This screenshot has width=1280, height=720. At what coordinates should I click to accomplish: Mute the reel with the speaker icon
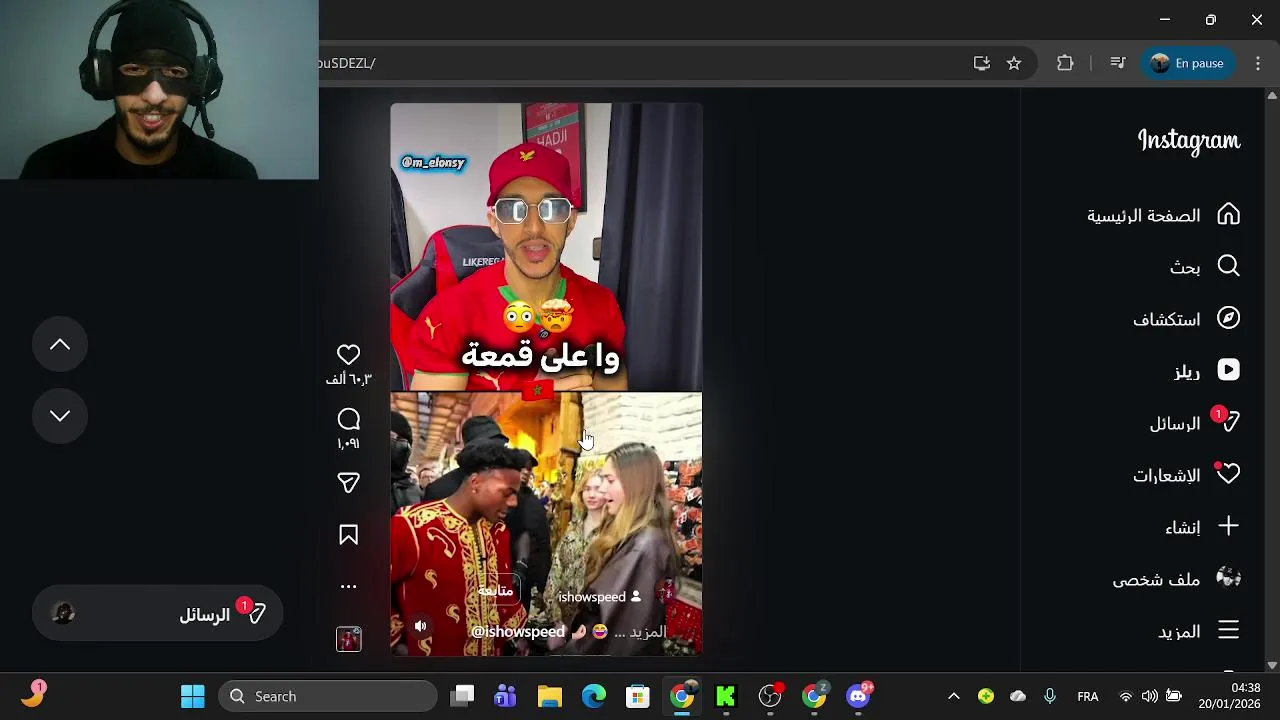coord(421,627)
